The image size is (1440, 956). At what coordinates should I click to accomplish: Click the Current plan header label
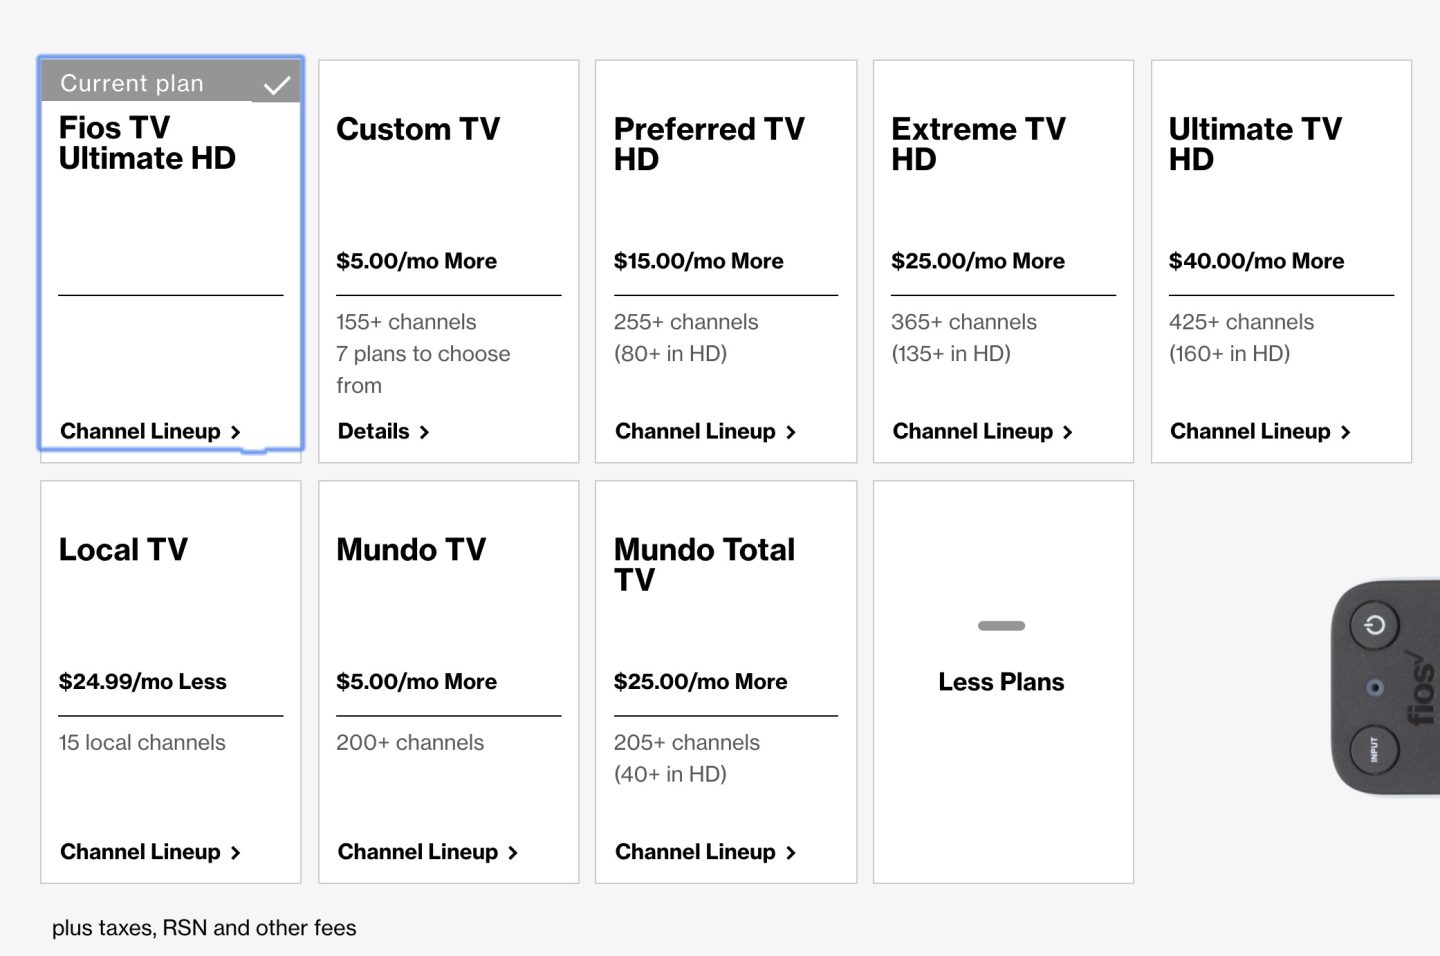click(x=131, y=83)
